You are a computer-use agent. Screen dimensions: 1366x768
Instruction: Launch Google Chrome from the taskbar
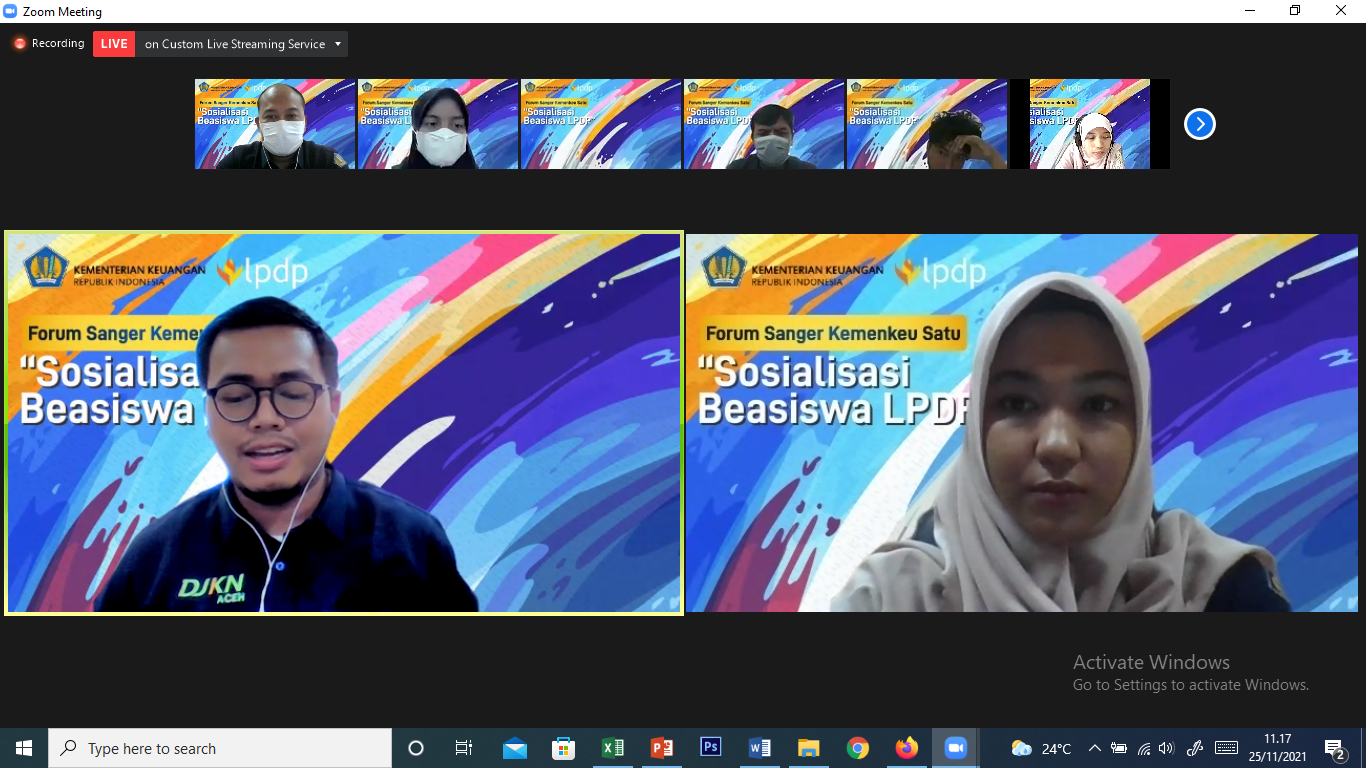(858, 748)
